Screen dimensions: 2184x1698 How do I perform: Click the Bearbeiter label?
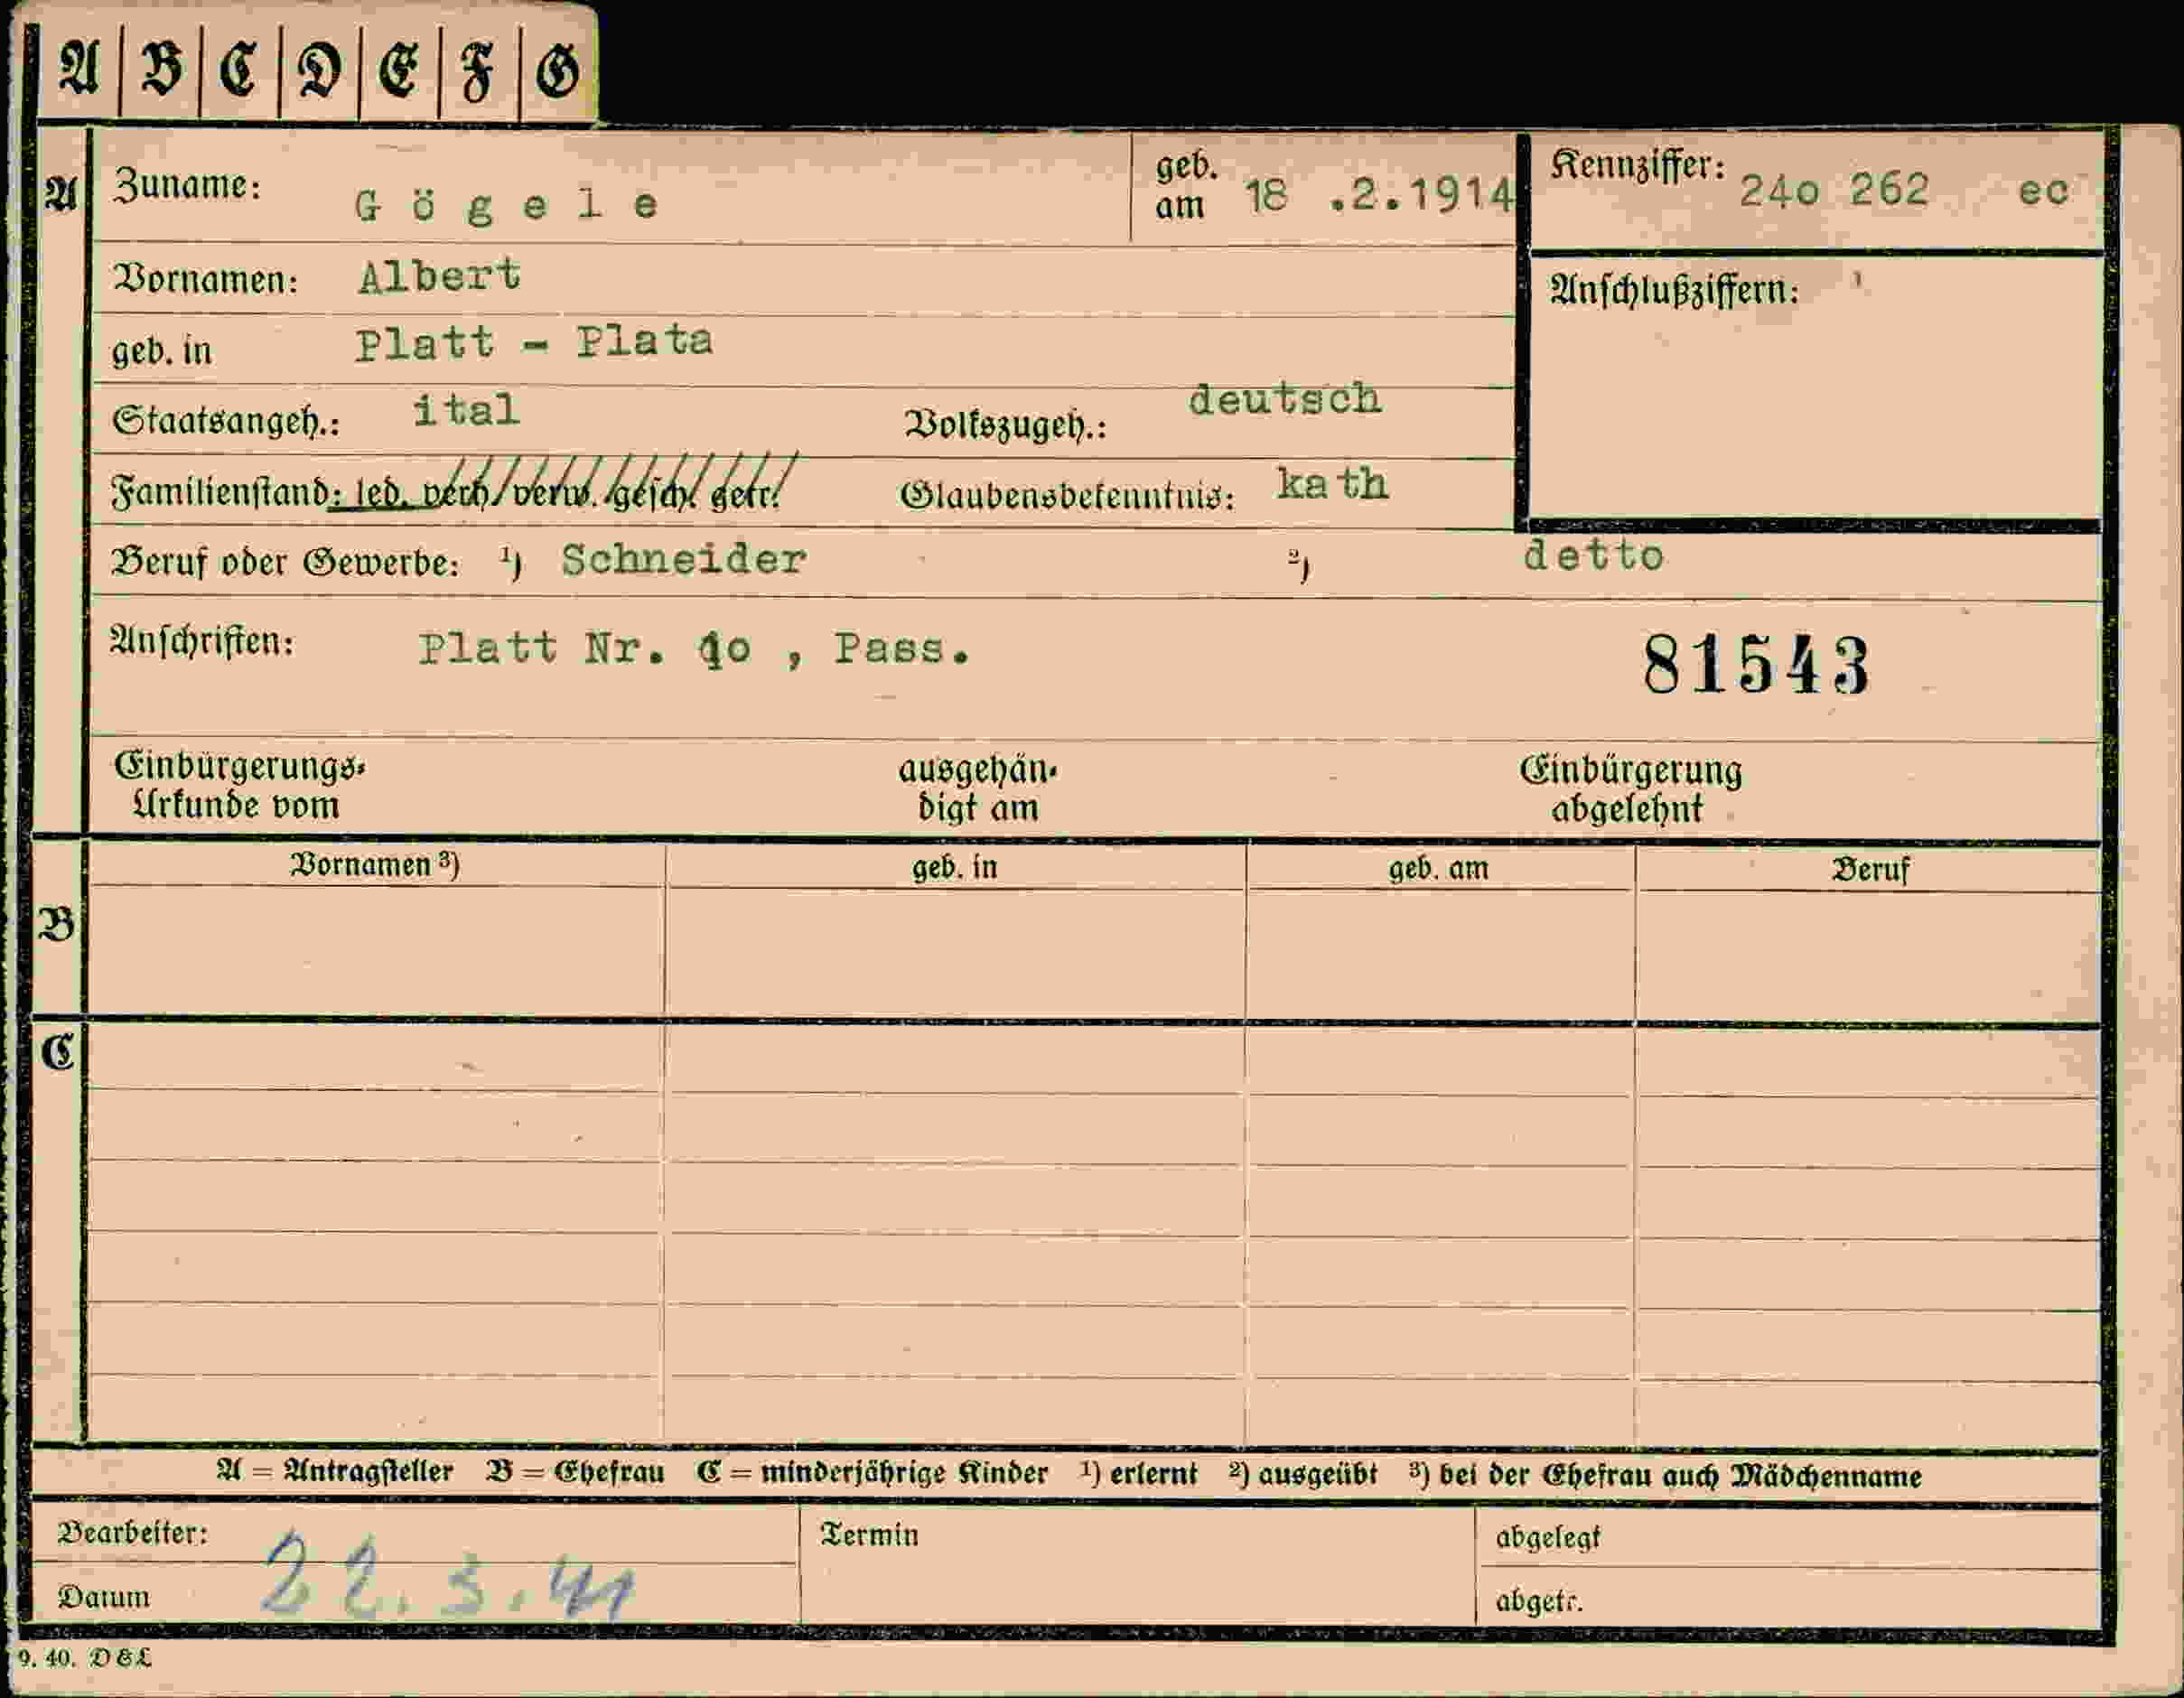pyautogui.click(x=133, y=1533)
